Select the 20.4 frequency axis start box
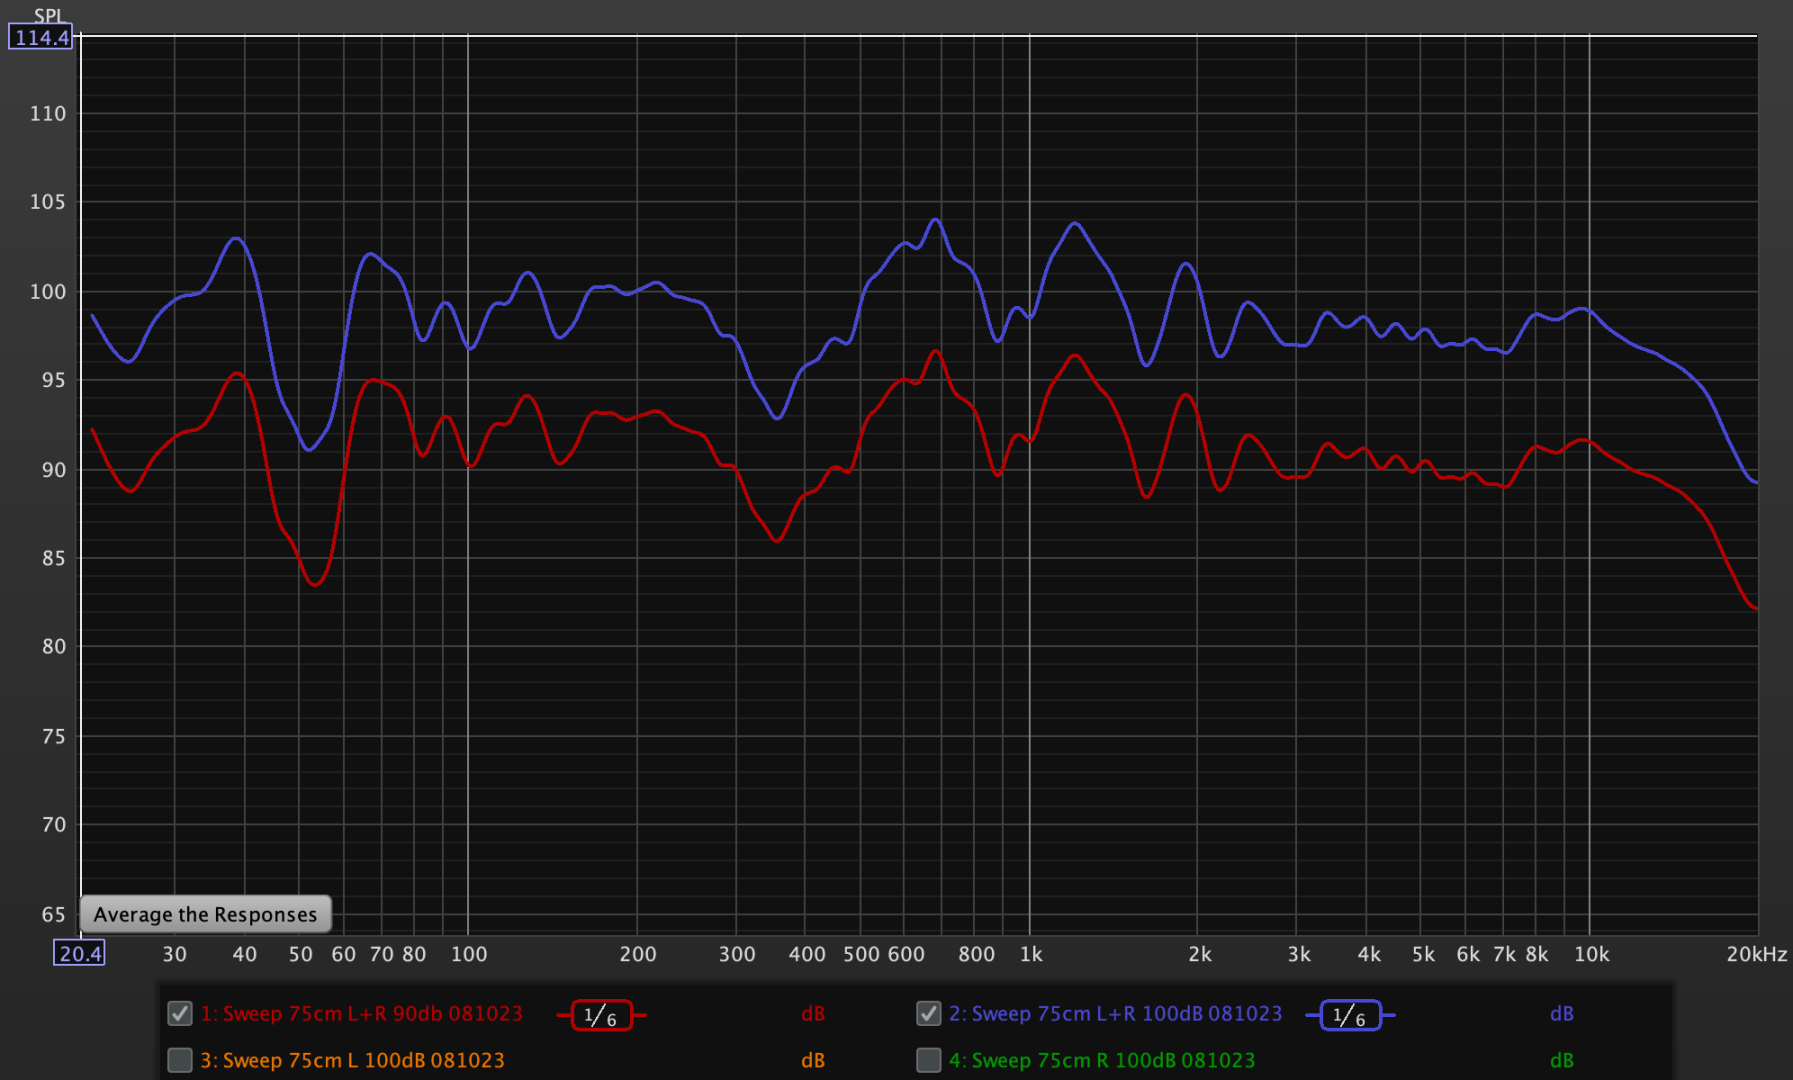The width and height of the screenshot is (1793, 1080). (x=79, y=953)
